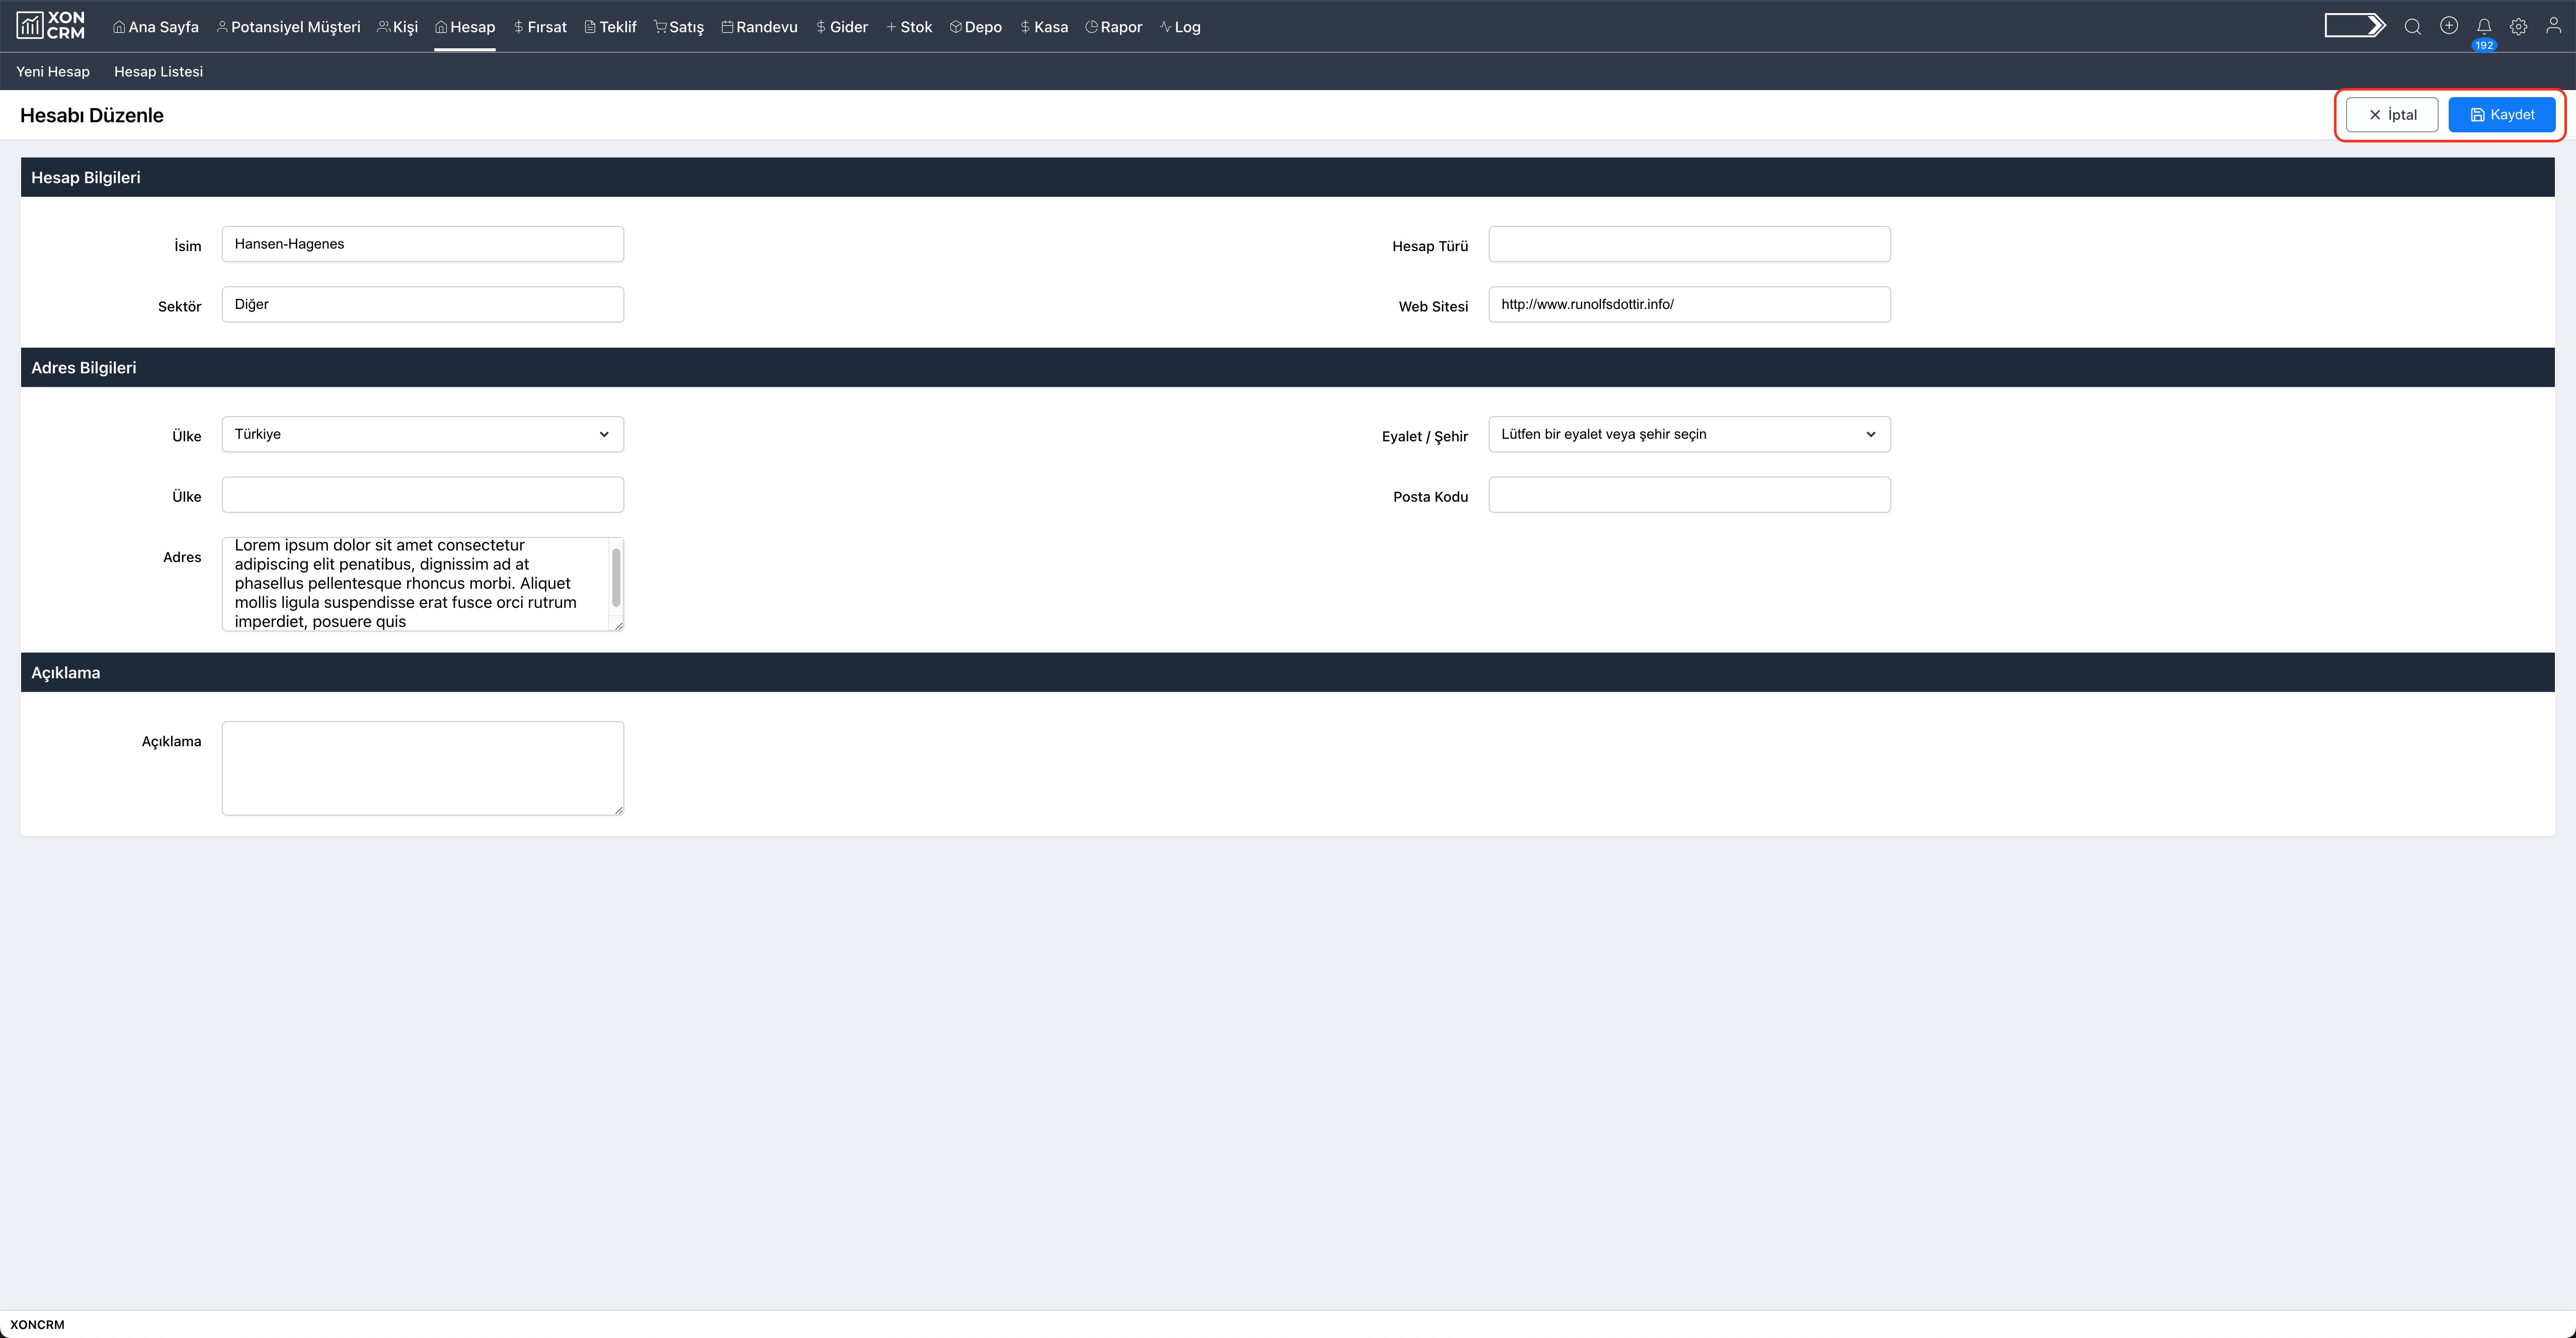2576x1338 pixels.
Task: Open the settings gear icon
Action: 2518,27
